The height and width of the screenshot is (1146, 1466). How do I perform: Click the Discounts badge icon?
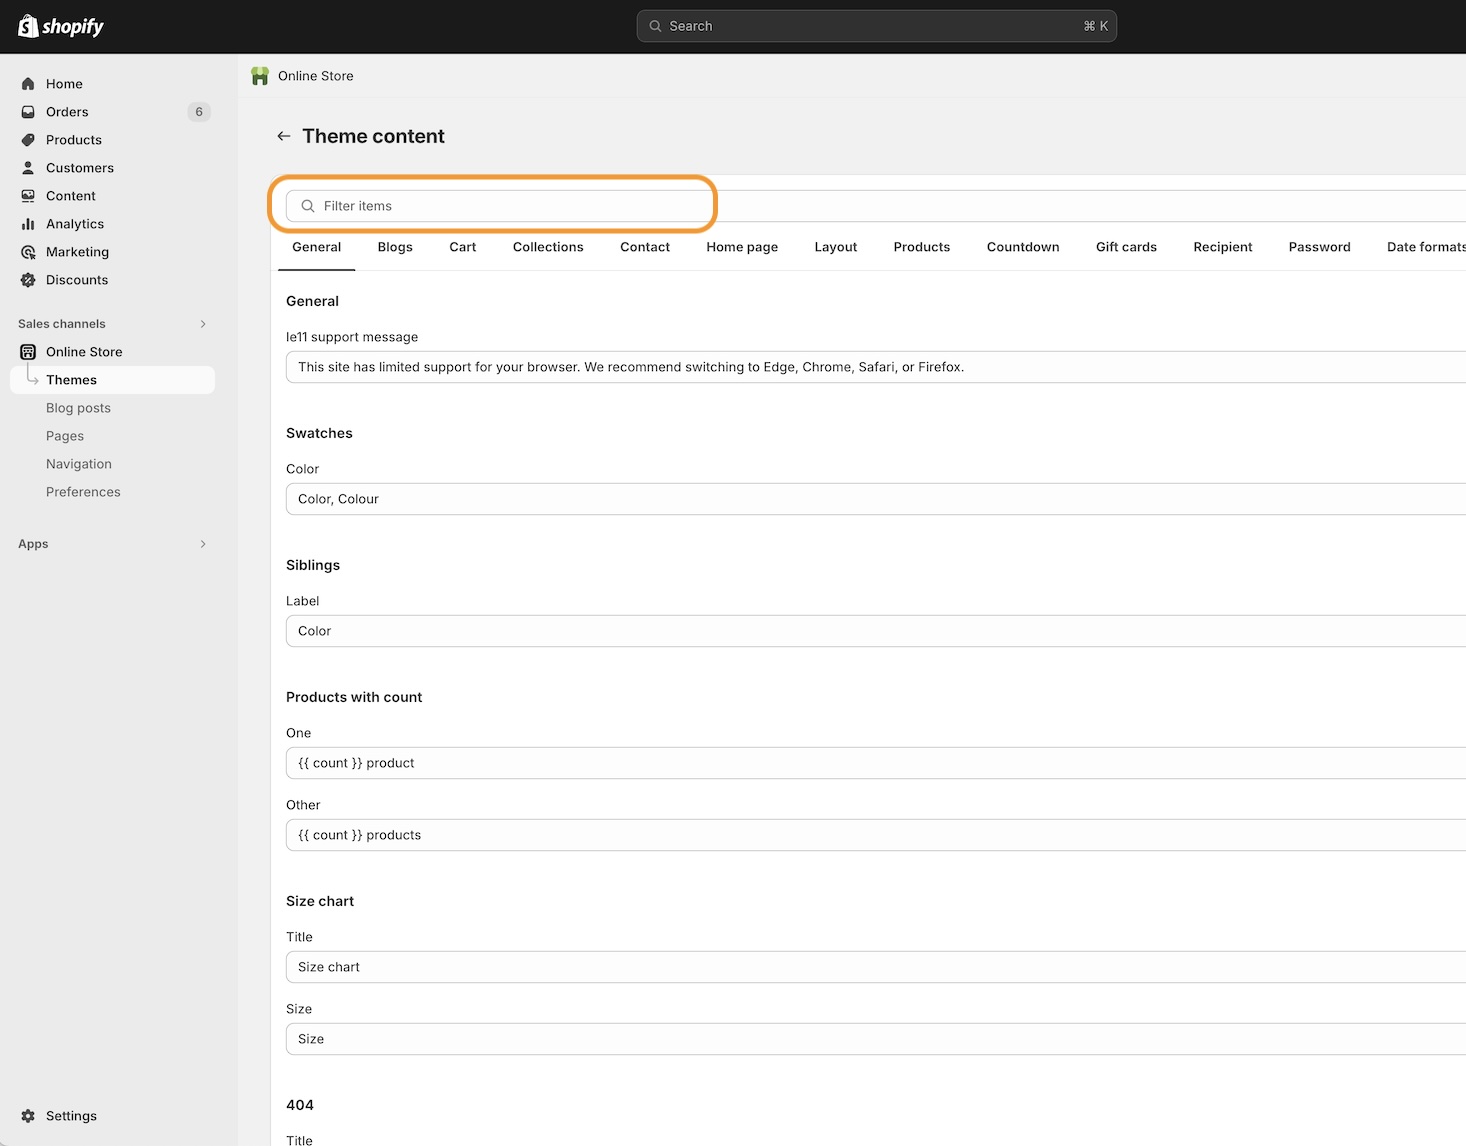[x=28, y=280]
